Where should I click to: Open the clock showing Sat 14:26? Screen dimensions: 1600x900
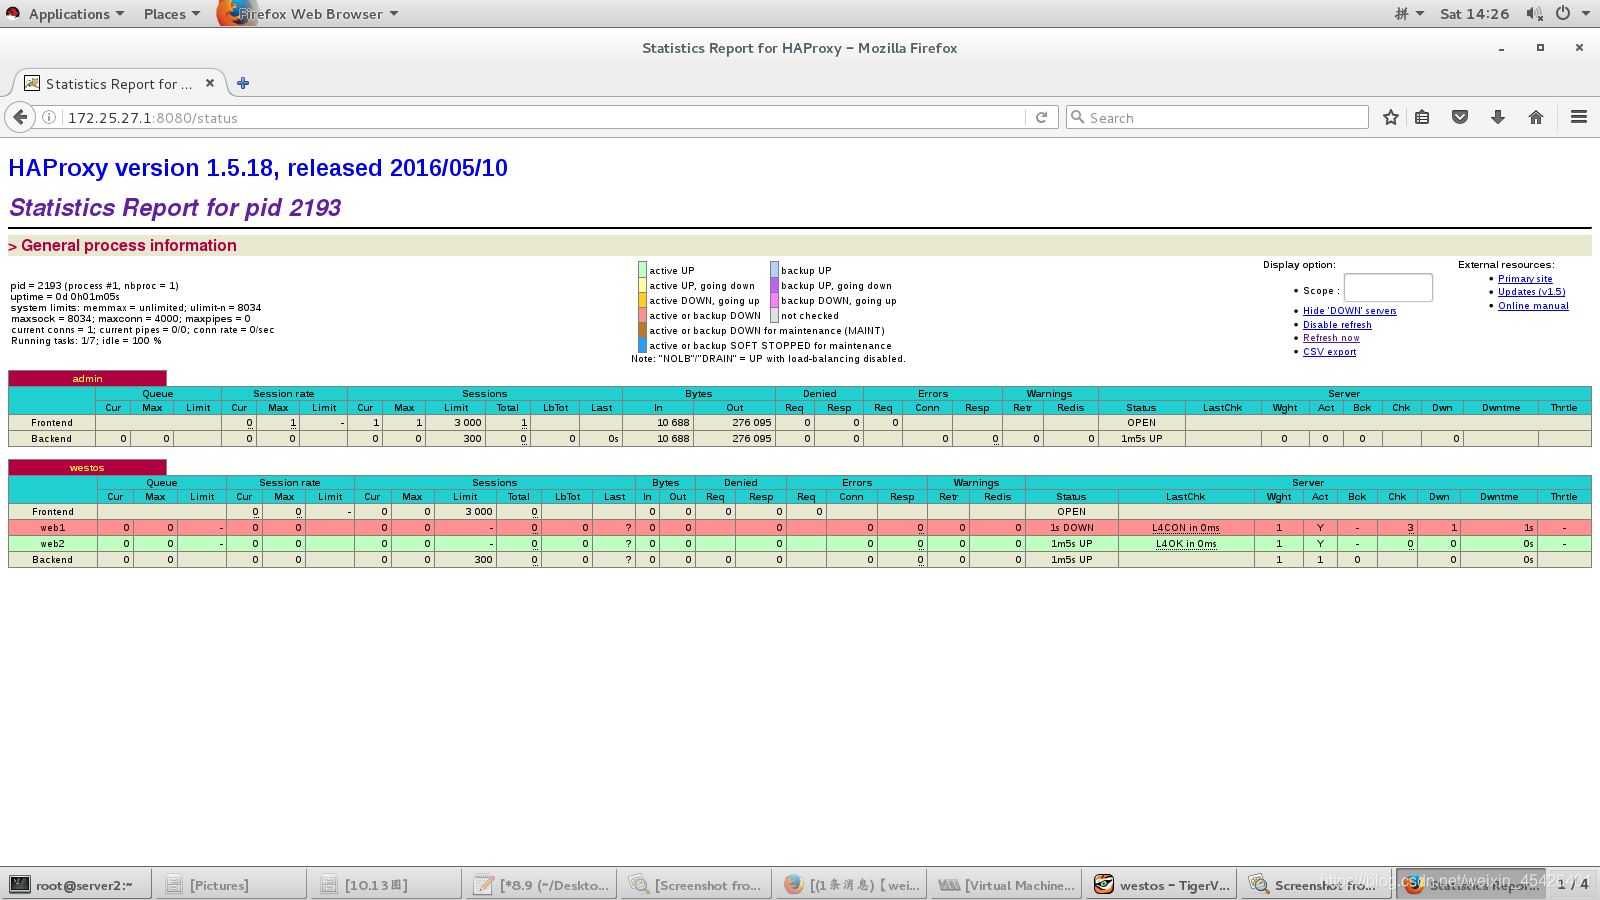point(1474,13)
